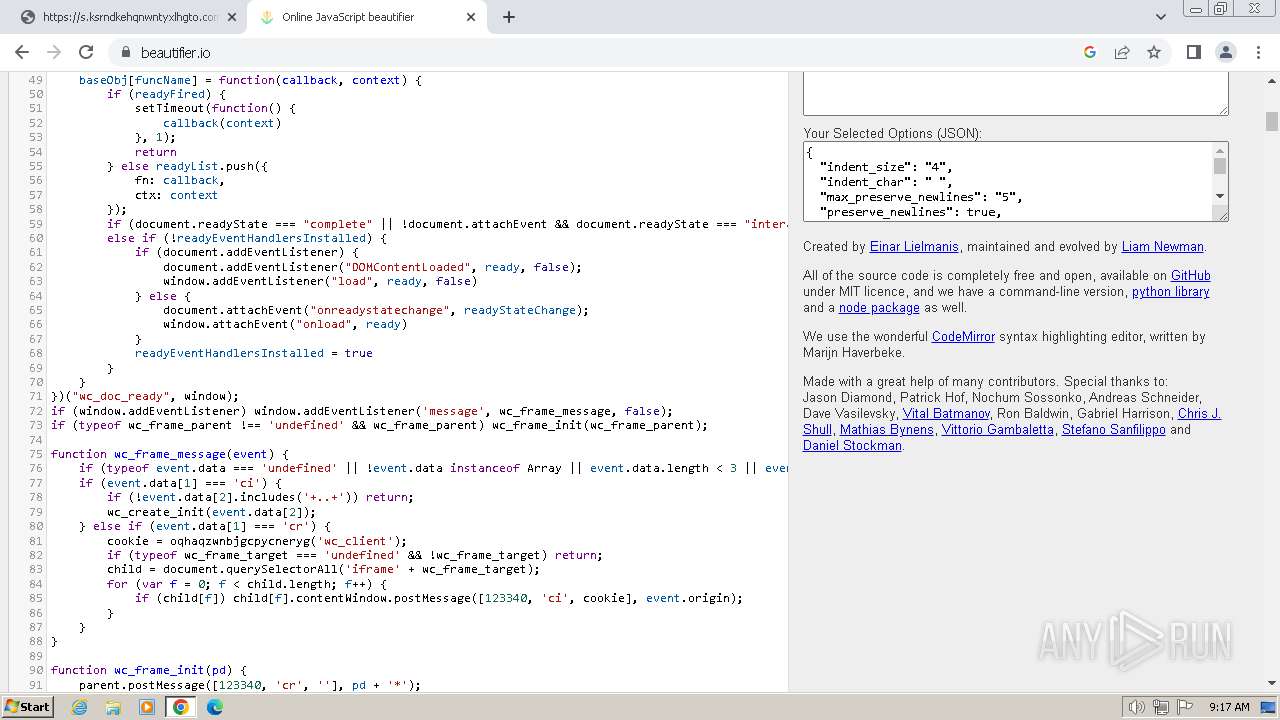View site information lock icon
Image resolution: width=1280 pixels, height=720 pixels.
(126, 52)
